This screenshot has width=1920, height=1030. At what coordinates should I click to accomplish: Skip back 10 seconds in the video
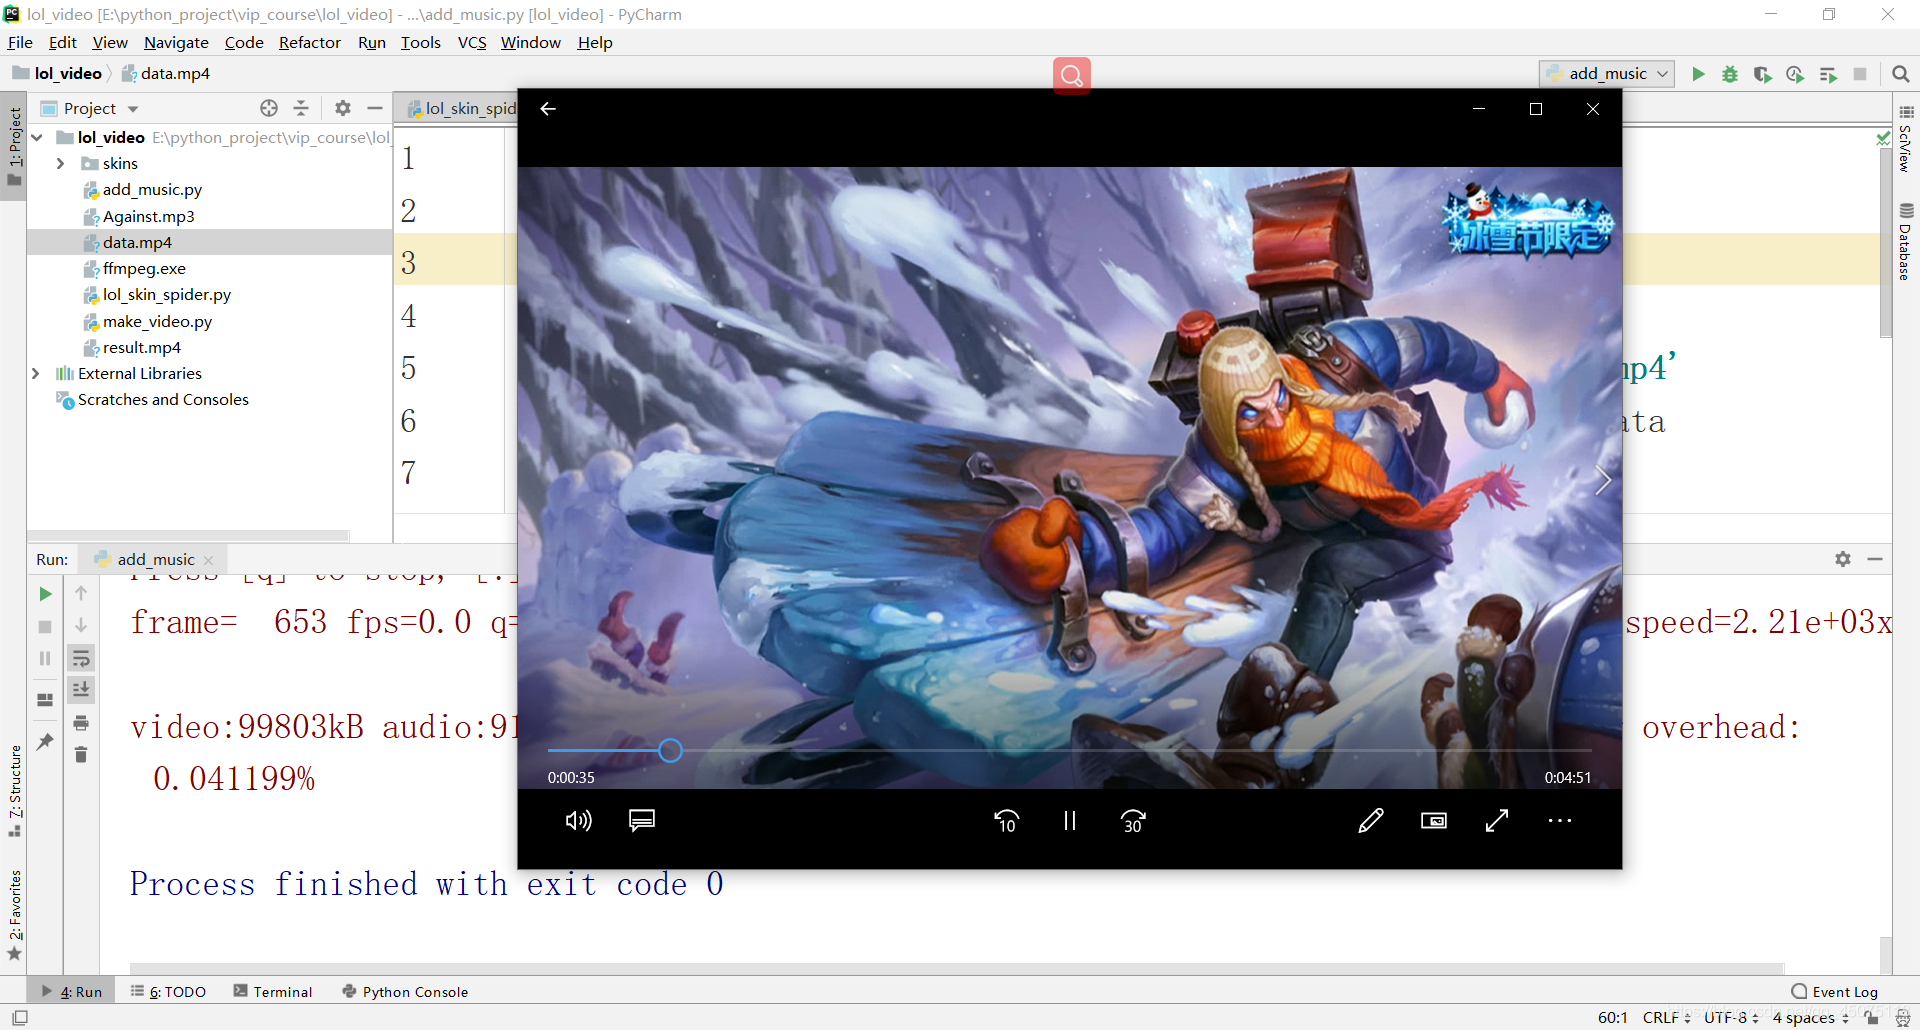(x=1006, y=821)
